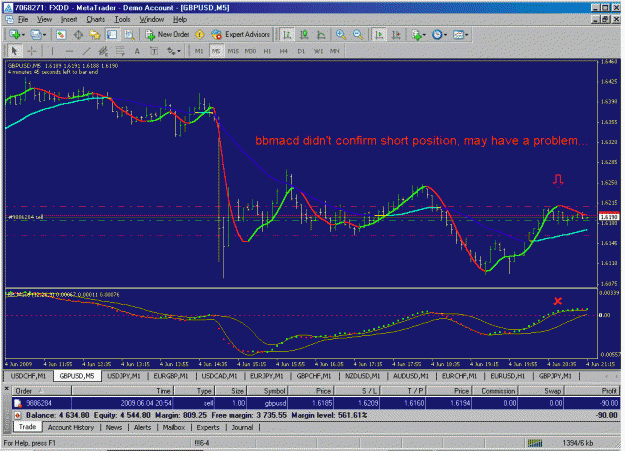Viewport: 625px width, 451px height.
Task: Select the Horizontal Line tool
Action: pyautogui.click(x=69, y=51)
